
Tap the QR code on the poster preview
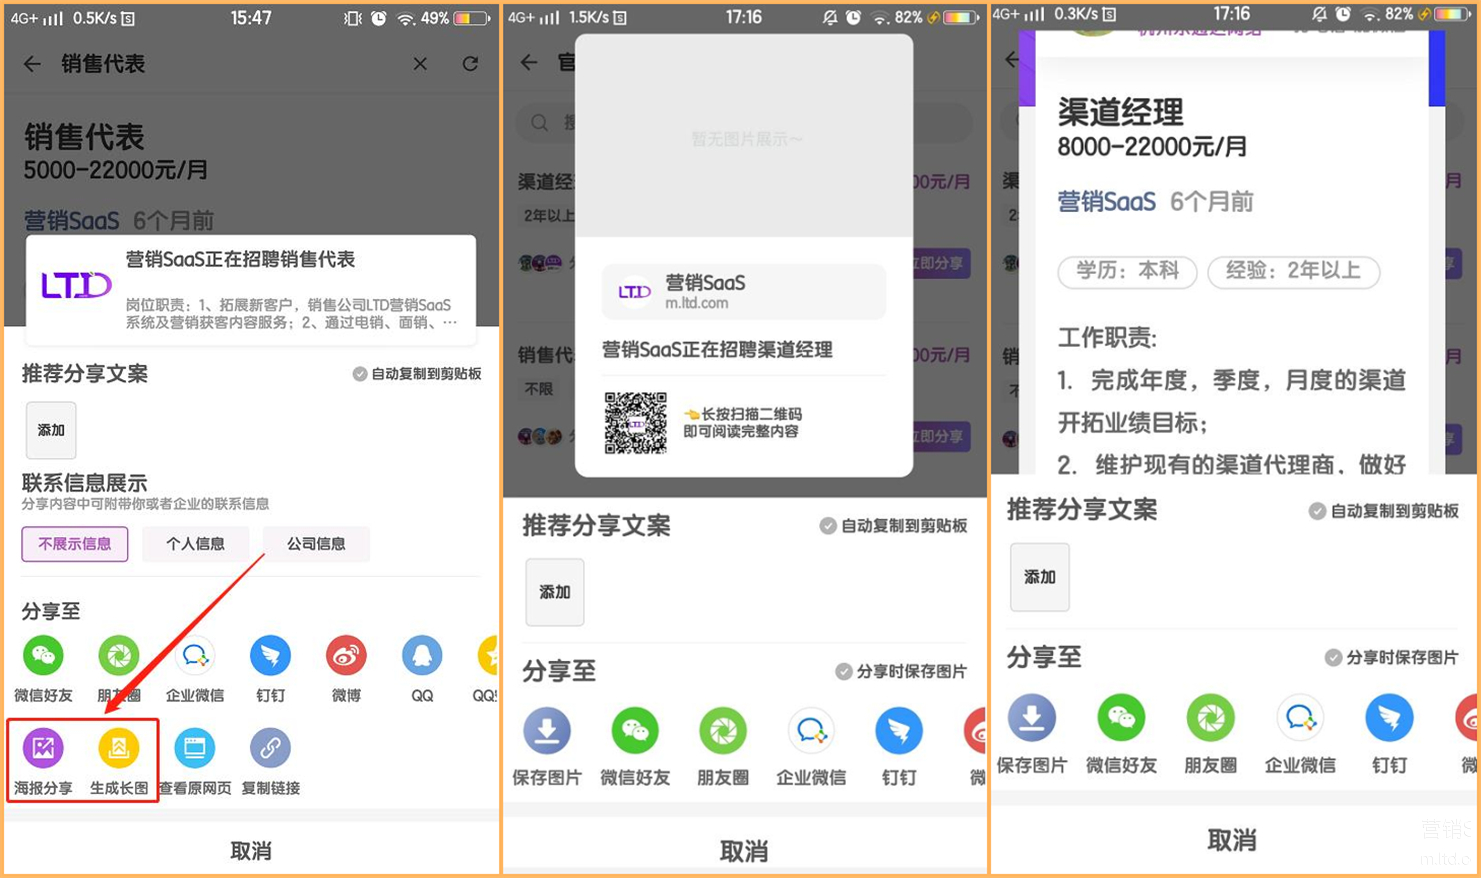click(635, 423)
